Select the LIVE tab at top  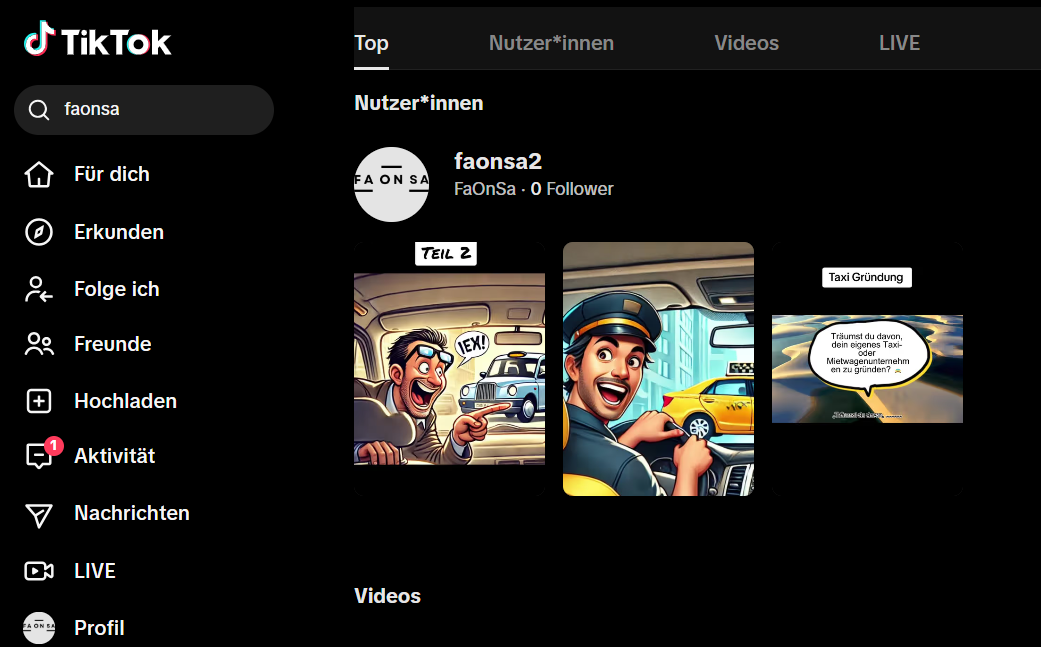[899, 43]
